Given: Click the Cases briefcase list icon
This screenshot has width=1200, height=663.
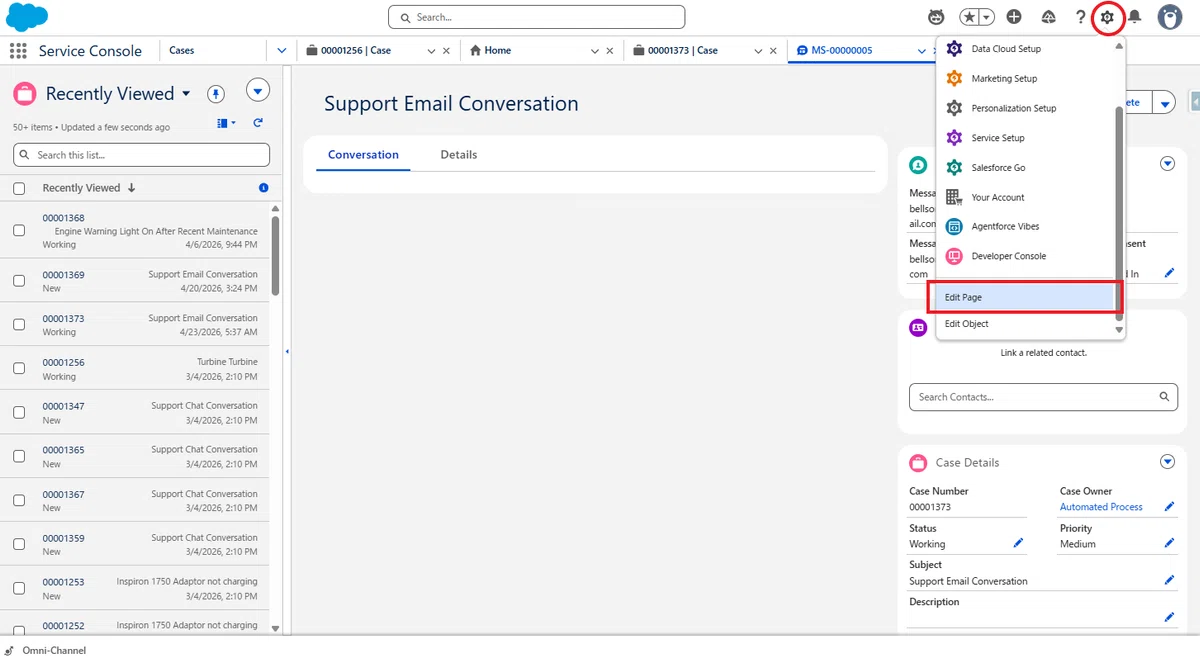Looking at the screenshot, I should (x=24, y=94).
